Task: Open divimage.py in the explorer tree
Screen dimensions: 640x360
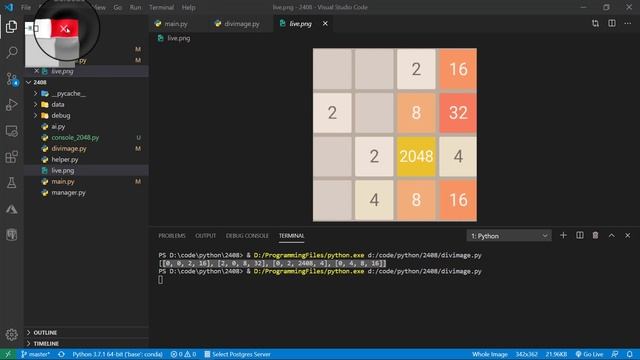Action: [x=69, y=149]
